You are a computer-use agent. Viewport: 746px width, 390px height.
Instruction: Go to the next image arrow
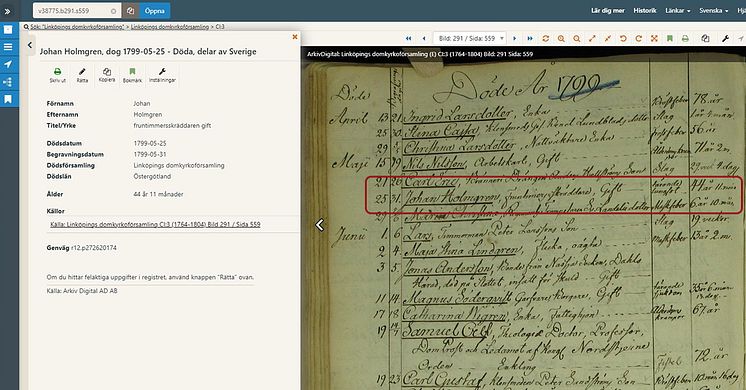[514, 39]
